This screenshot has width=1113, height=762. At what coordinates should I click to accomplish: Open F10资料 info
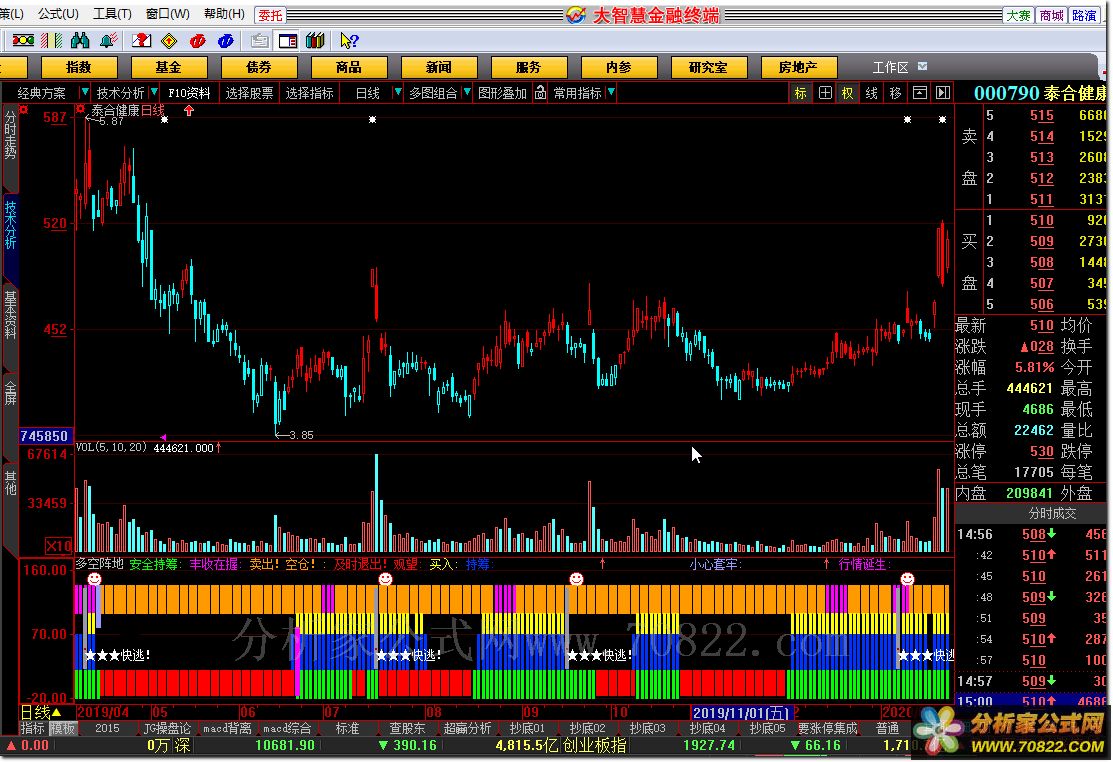point(189,92)
